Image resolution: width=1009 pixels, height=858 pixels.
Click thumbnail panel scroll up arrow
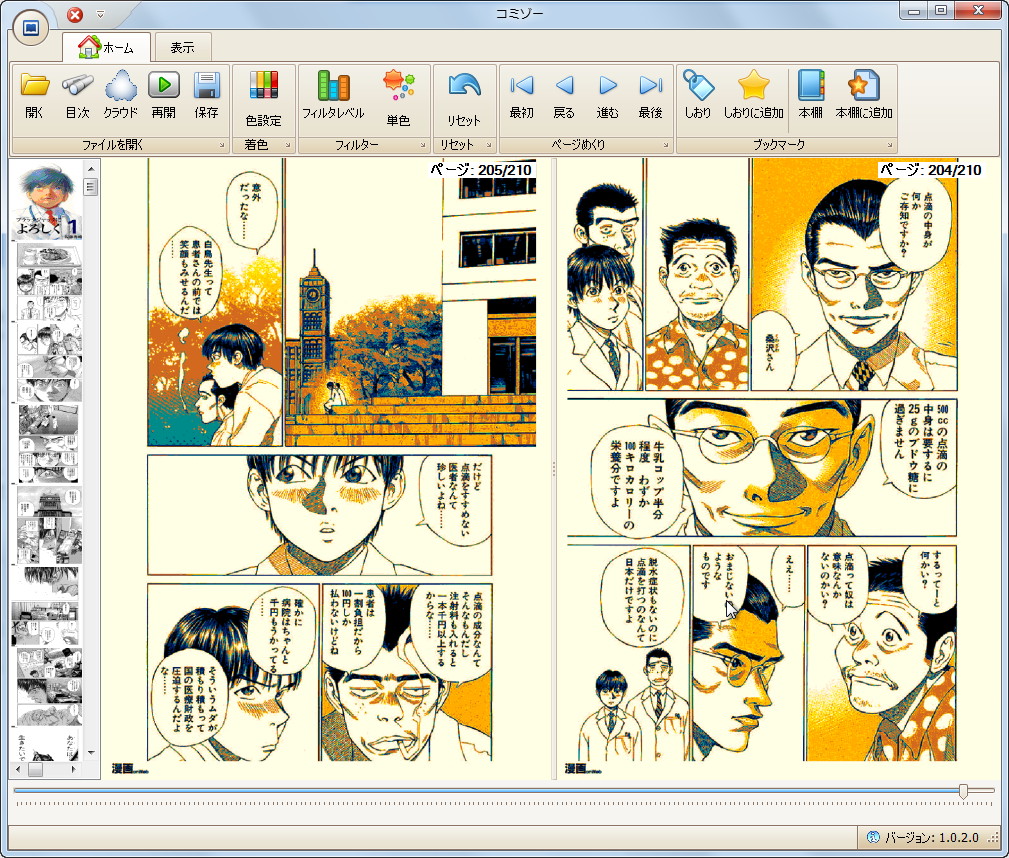pos(91,169)
